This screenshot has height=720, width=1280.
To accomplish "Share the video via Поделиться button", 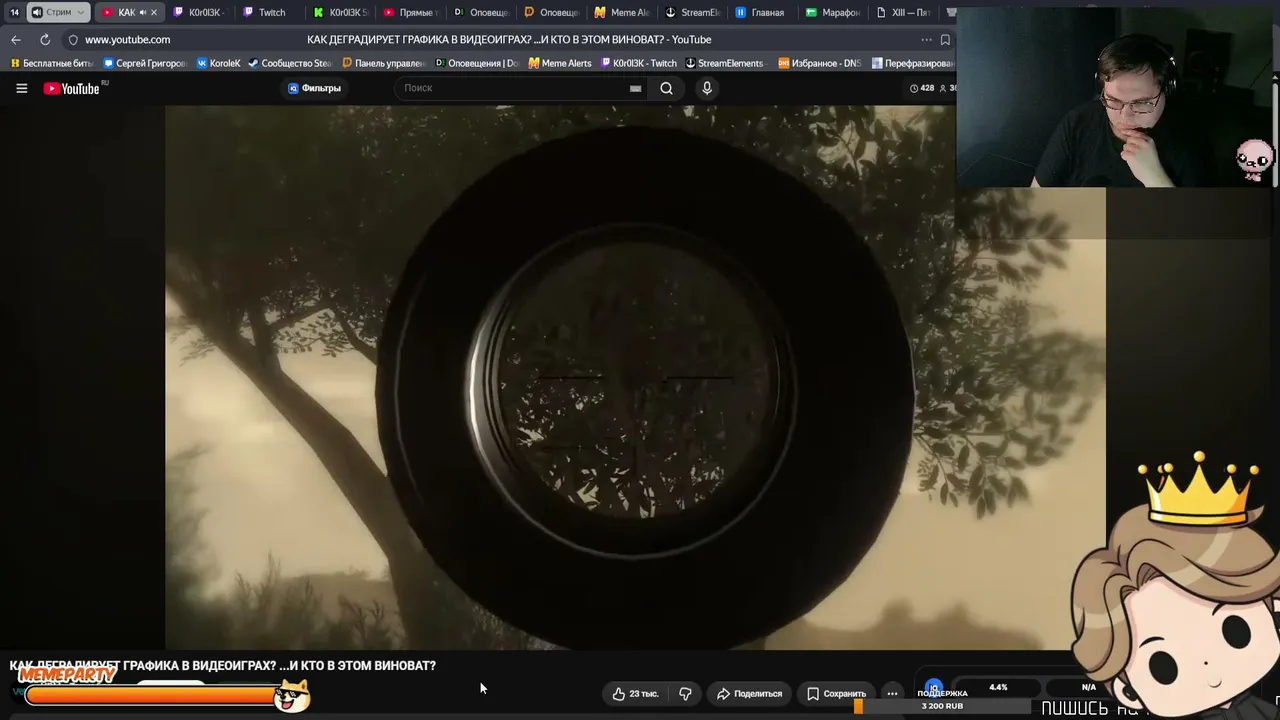I will pos(750,693).
